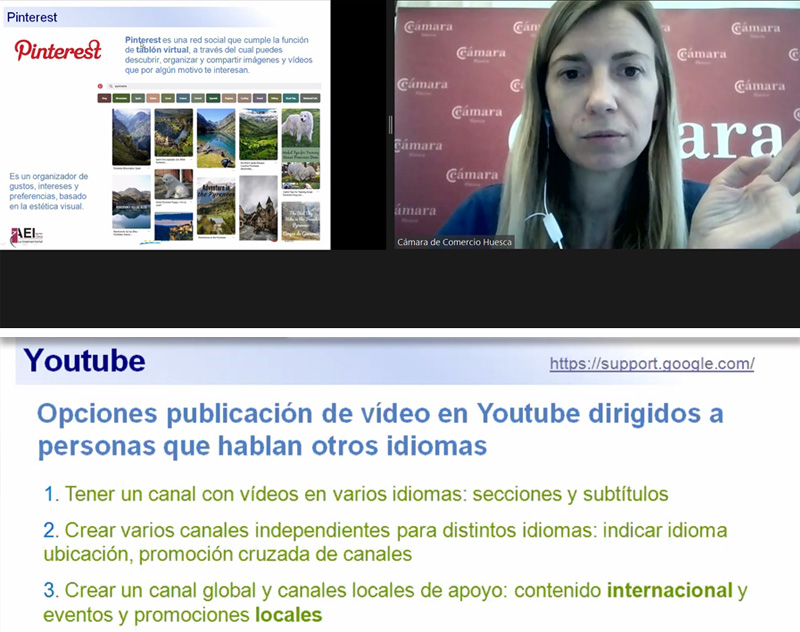The height and width of the screenshot is (632, 800).
Task: Click the 'Youtube' slide heading
Action: (x=84, y=361)
